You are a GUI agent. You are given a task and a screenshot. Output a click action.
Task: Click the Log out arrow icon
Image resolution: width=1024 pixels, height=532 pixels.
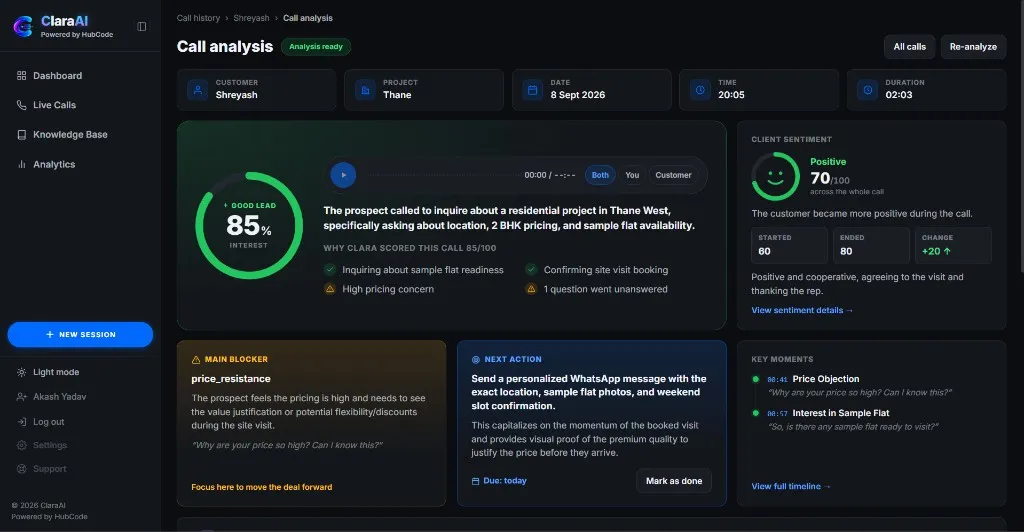22,422
